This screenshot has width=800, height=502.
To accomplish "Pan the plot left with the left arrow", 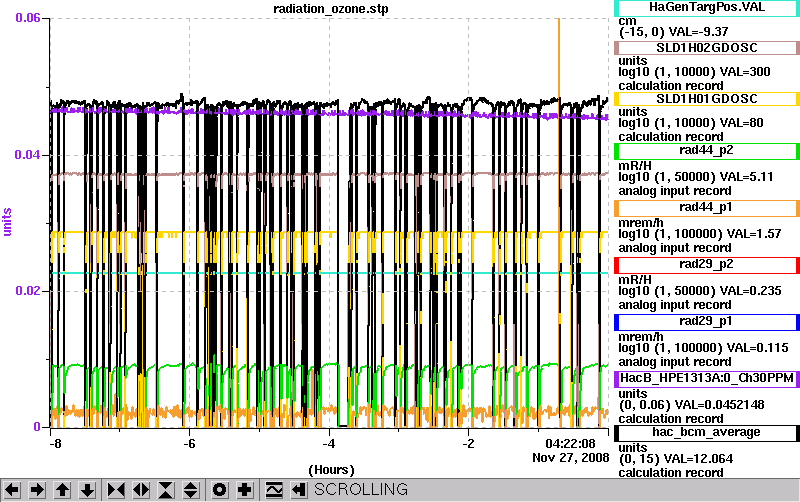I will [x=12, y=490].
